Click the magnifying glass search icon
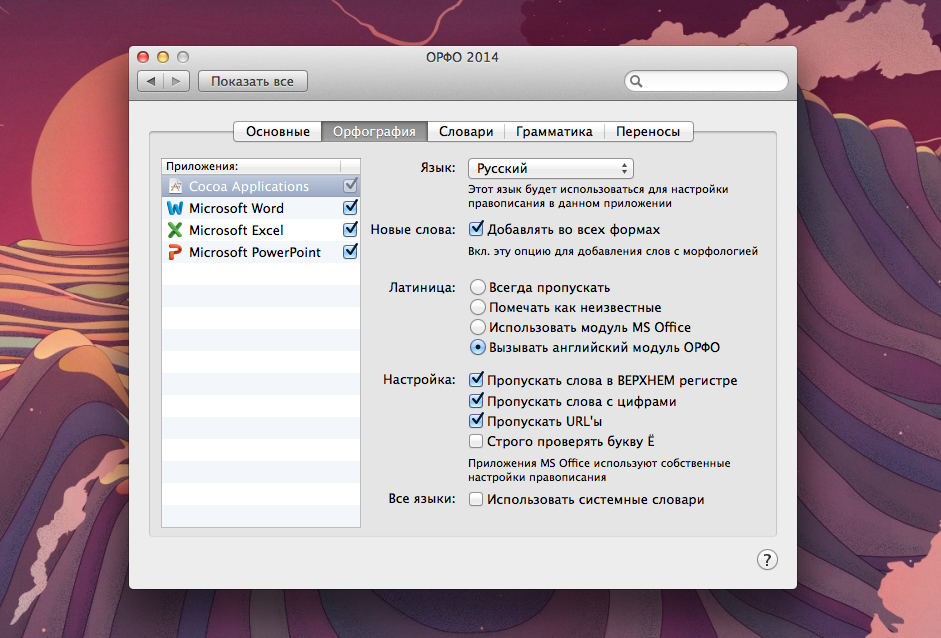 click(636, 81)
